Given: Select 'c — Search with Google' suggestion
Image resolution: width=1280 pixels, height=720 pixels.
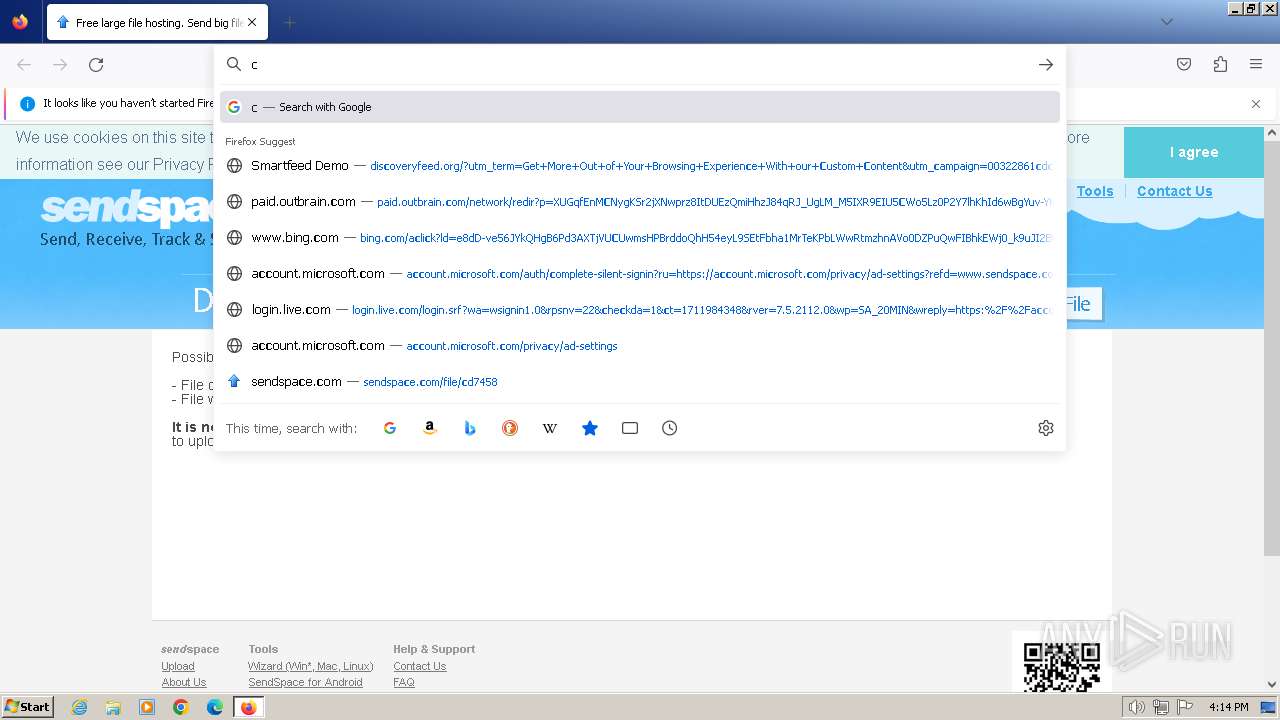Looking at the screenshot, I should [x=640, y=107].
